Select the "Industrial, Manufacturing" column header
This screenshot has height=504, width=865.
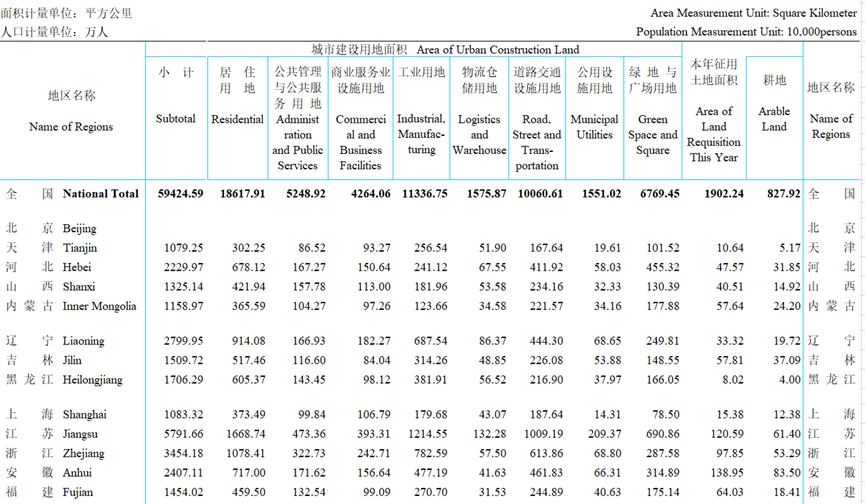click(x=421, y=134)
